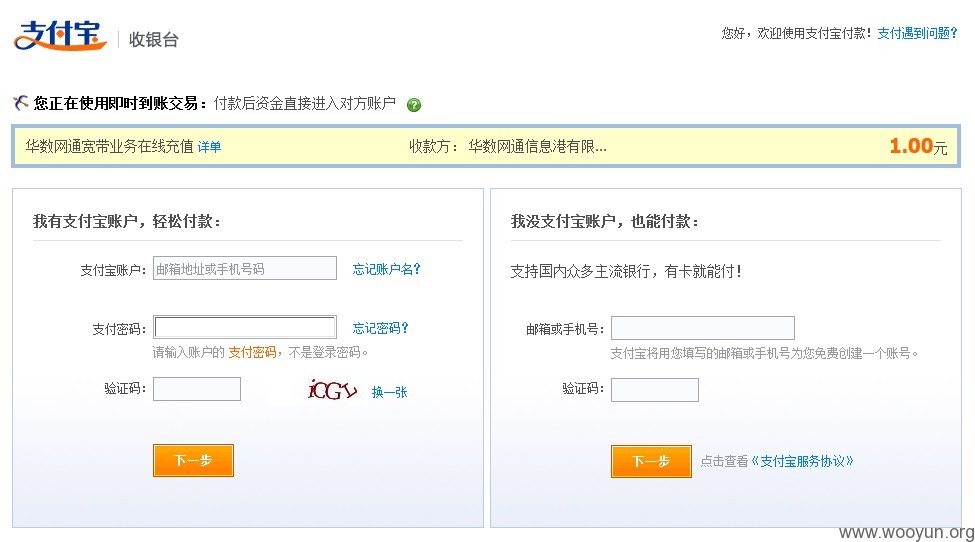Open 详单 order details link

pos(210,147)
